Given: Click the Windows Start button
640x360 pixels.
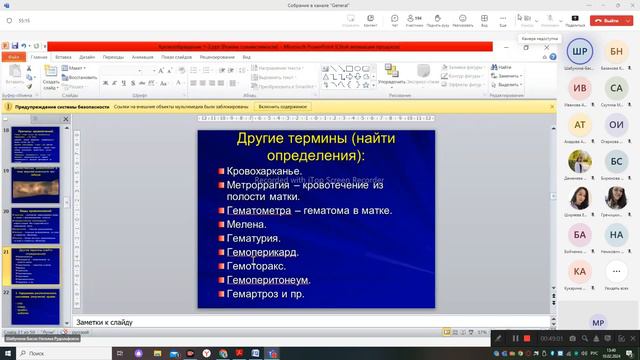Looking at the screenshot, I should 7,353.
